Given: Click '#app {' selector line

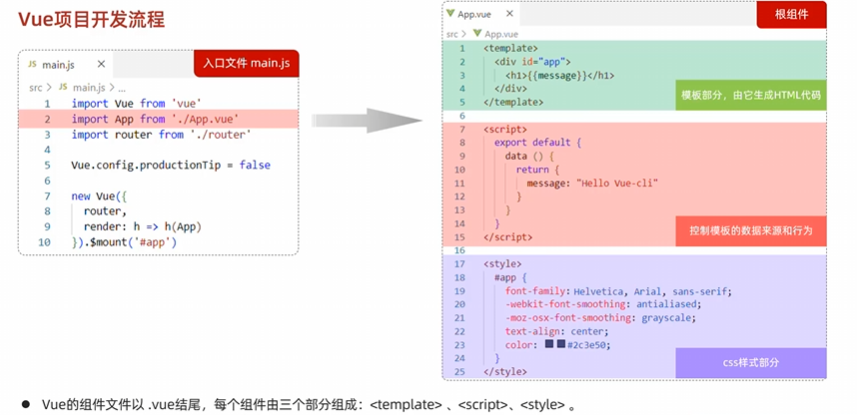Looking at the screenshot, I should click(x=508, y=278).
